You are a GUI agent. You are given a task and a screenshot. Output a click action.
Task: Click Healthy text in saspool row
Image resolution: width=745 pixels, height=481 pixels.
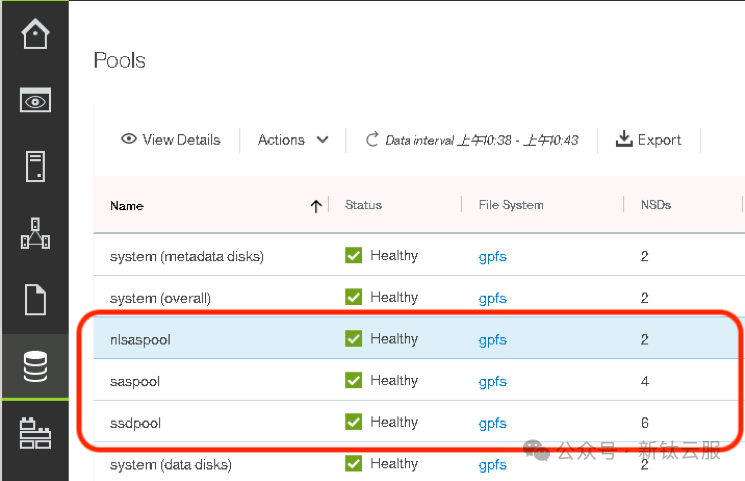pyautogui.click(x=394, y=381)
